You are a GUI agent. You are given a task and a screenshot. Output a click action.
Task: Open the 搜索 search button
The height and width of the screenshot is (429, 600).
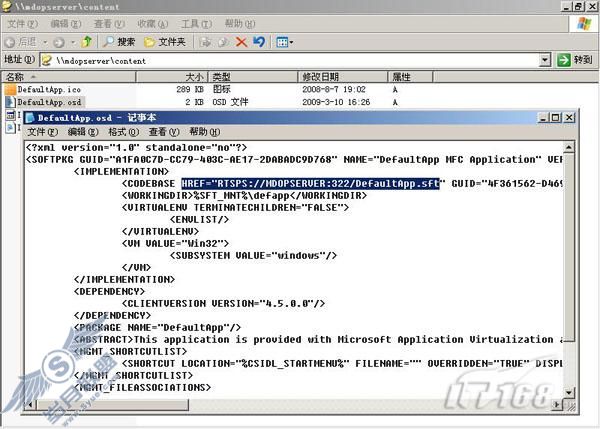click(119, 42)
